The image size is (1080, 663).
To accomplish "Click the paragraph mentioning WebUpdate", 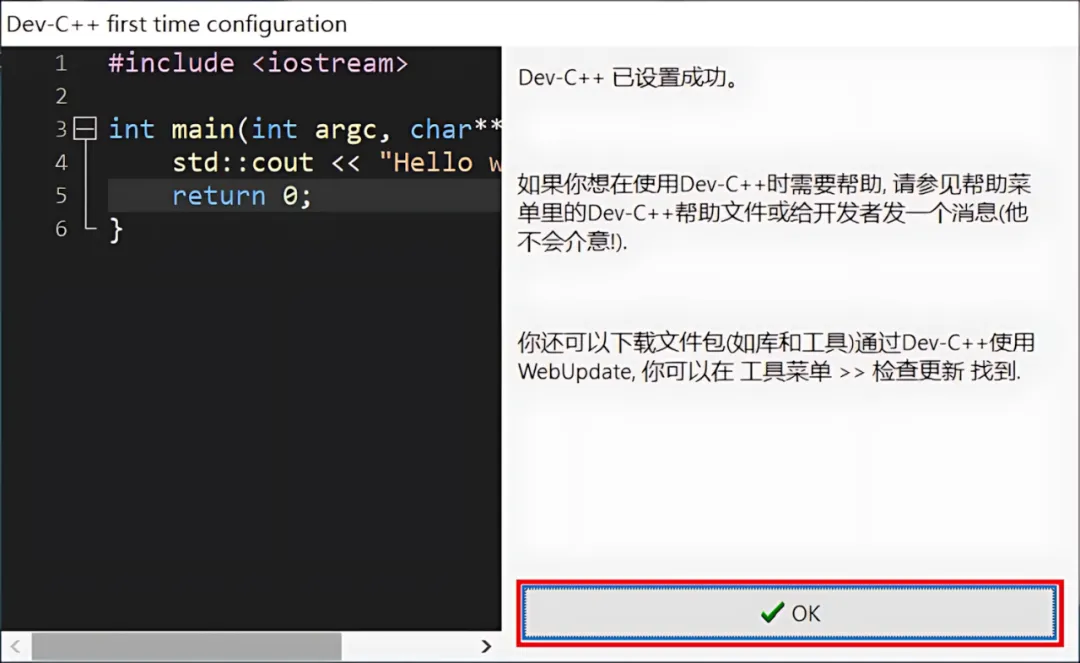I will coord(776,357).
